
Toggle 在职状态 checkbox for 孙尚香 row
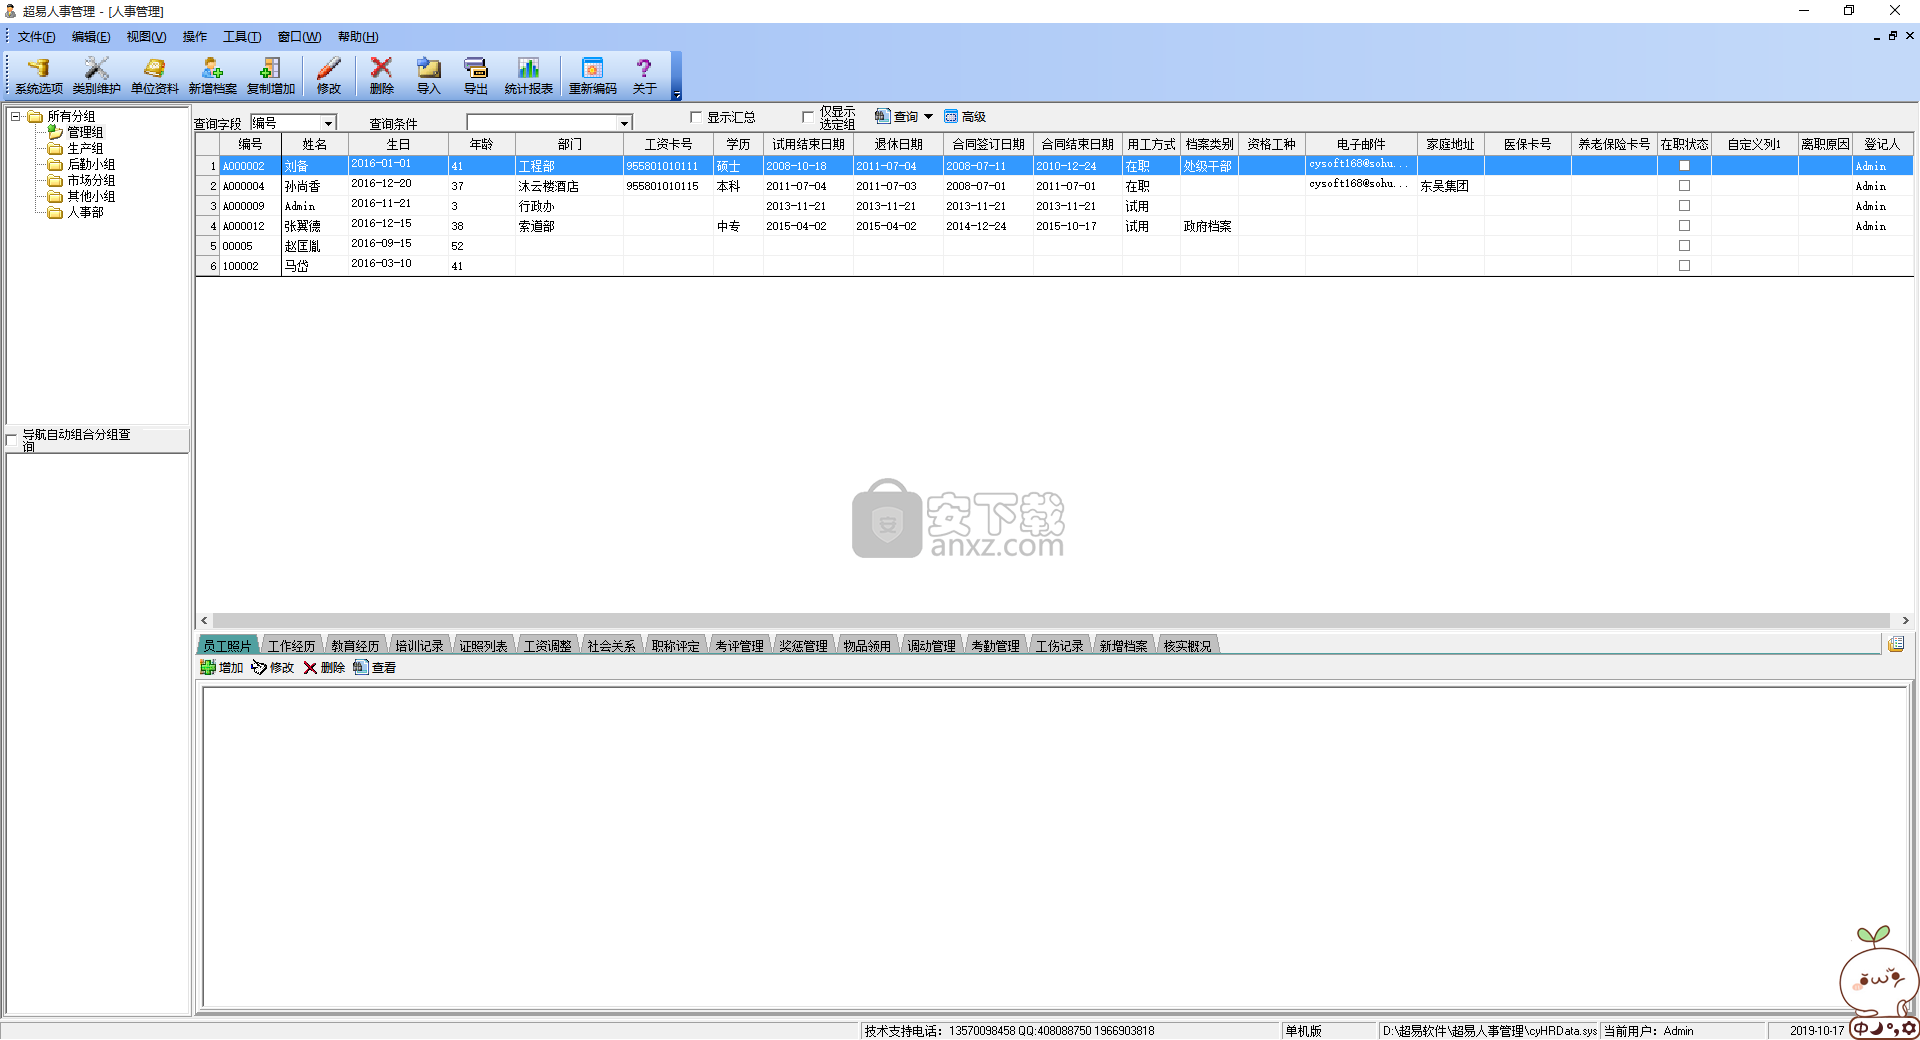[1684, 186]
